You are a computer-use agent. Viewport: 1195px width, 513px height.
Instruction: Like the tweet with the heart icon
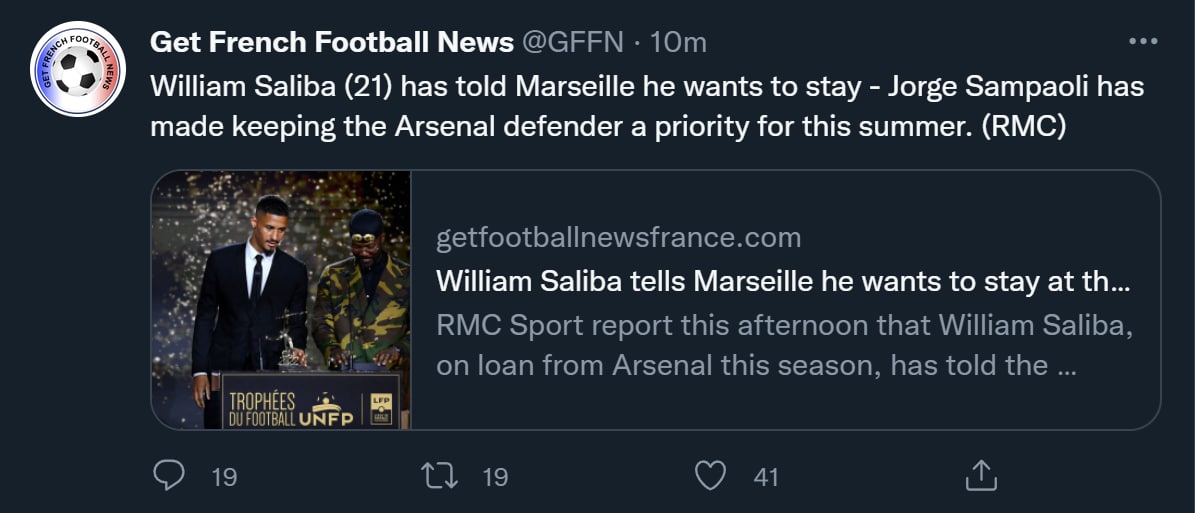click(x=710, y=475)
